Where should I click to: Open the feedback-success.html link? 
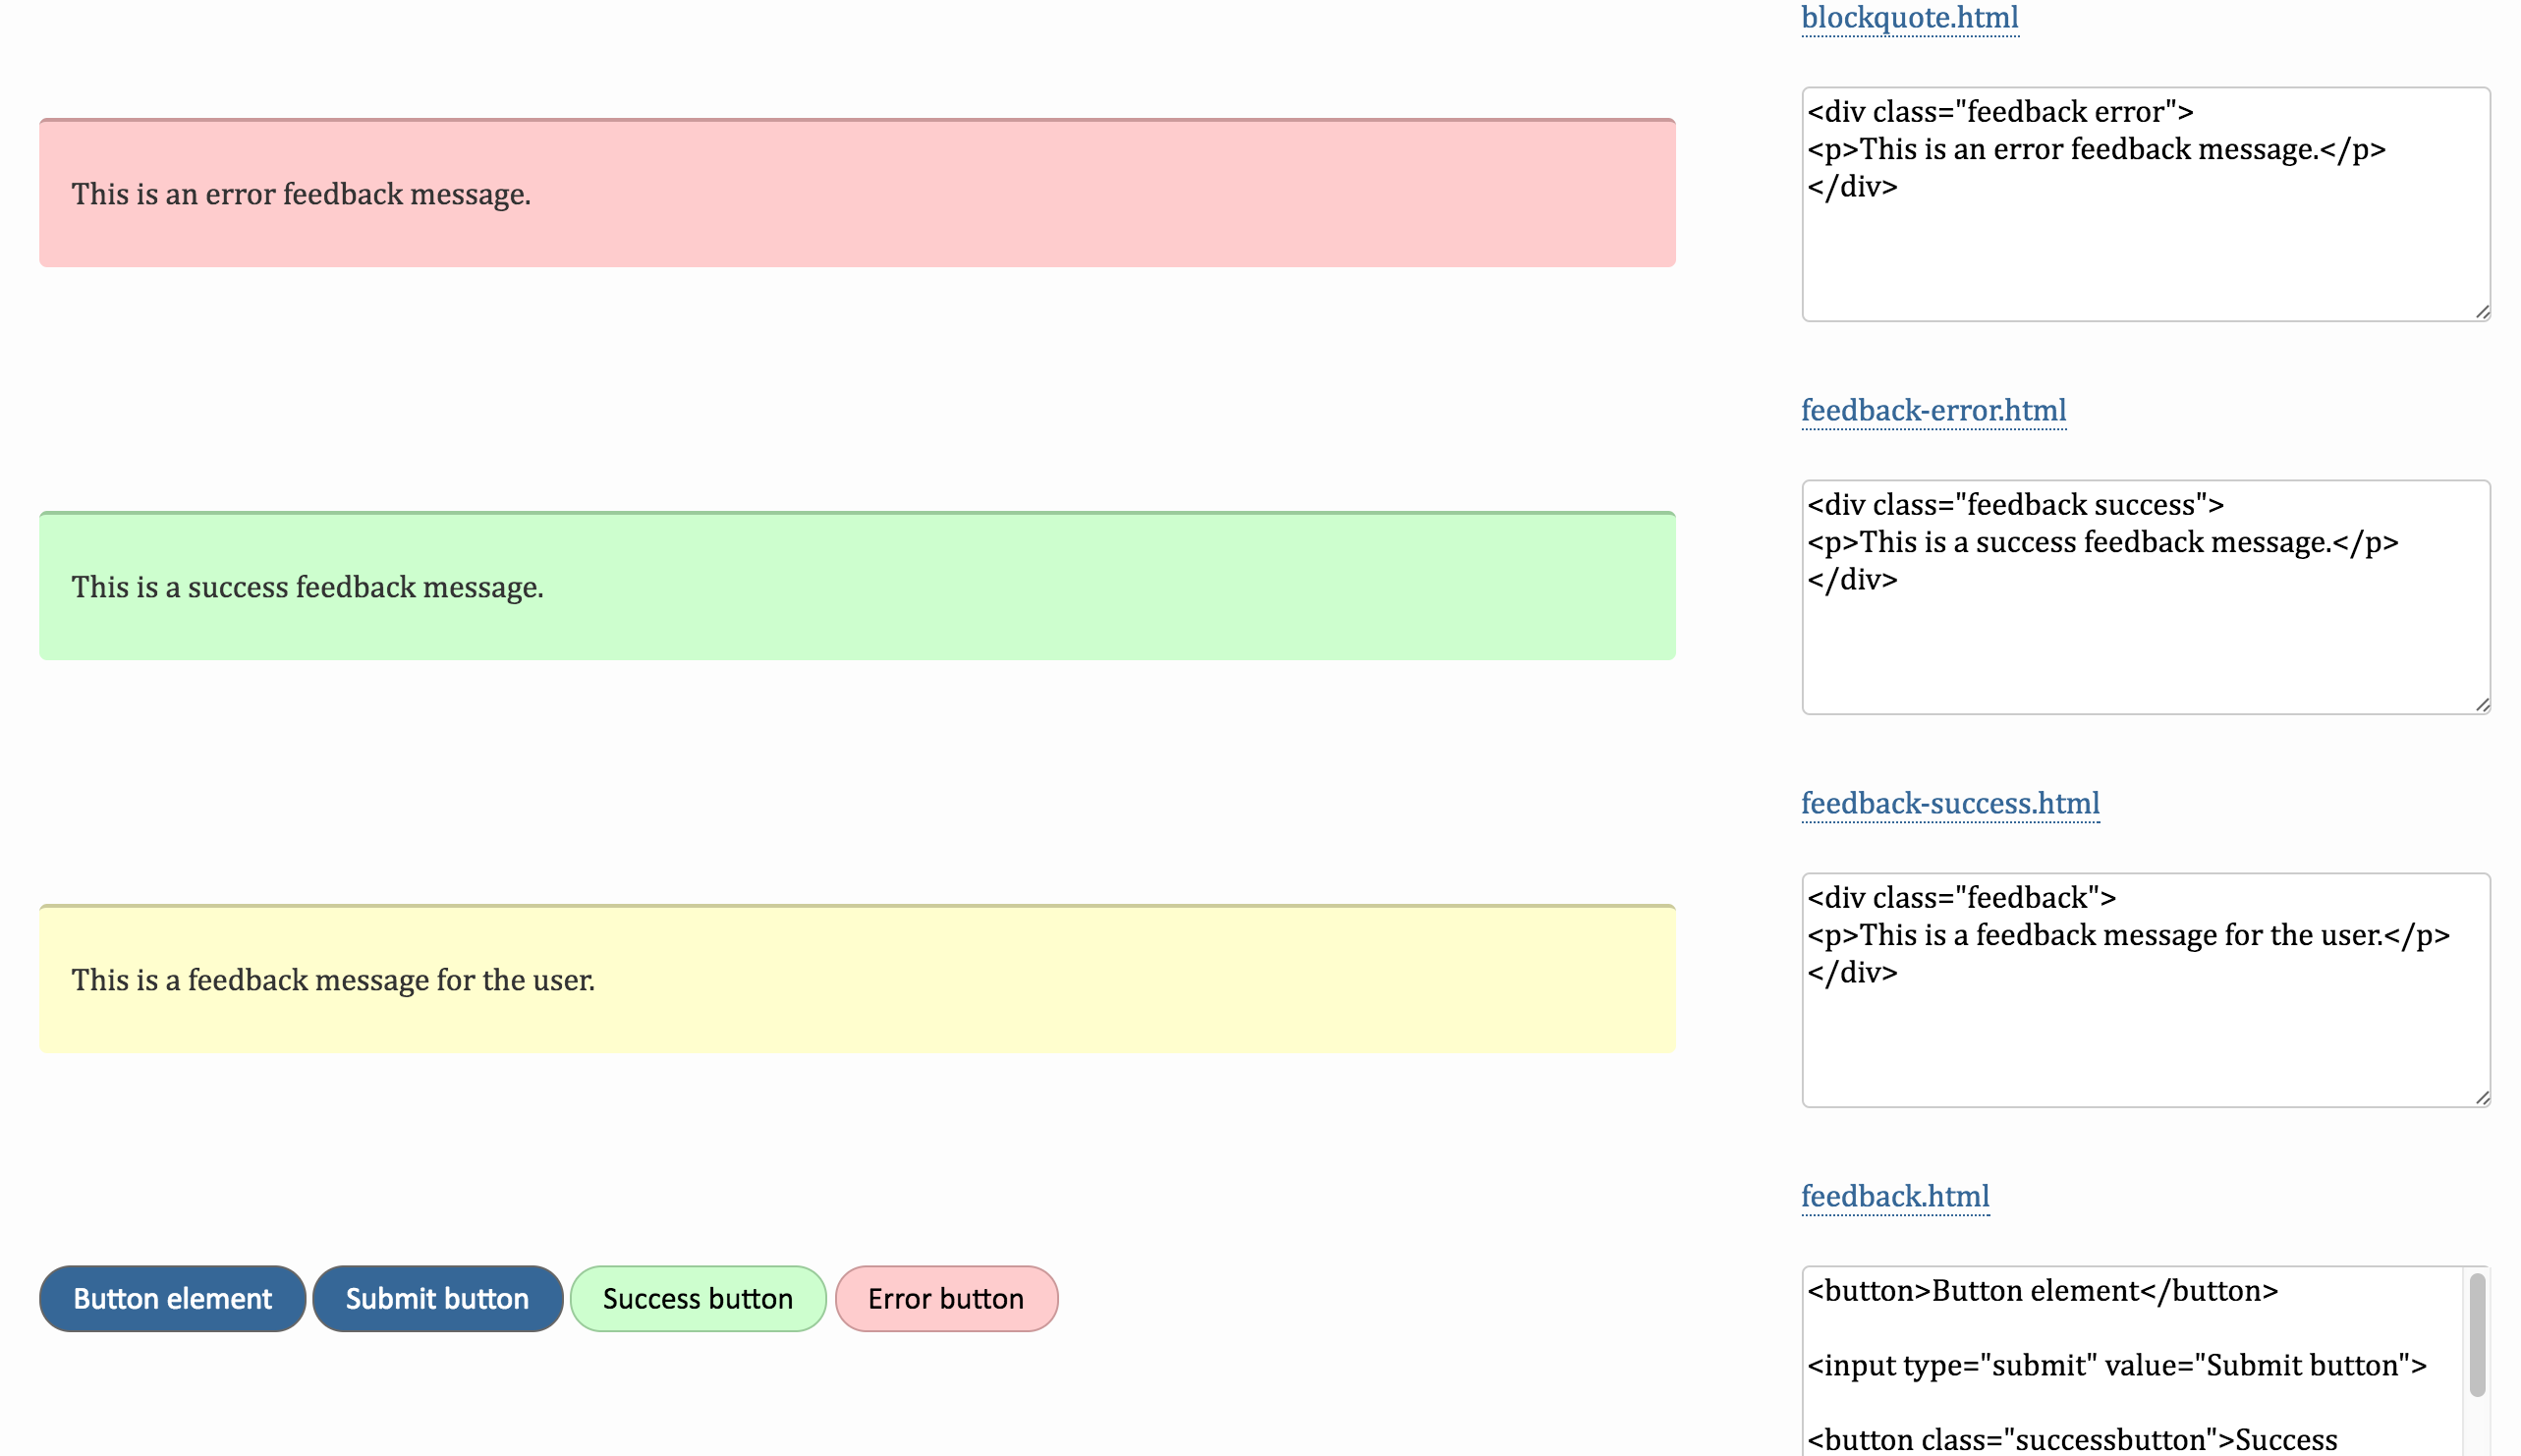1950,804
